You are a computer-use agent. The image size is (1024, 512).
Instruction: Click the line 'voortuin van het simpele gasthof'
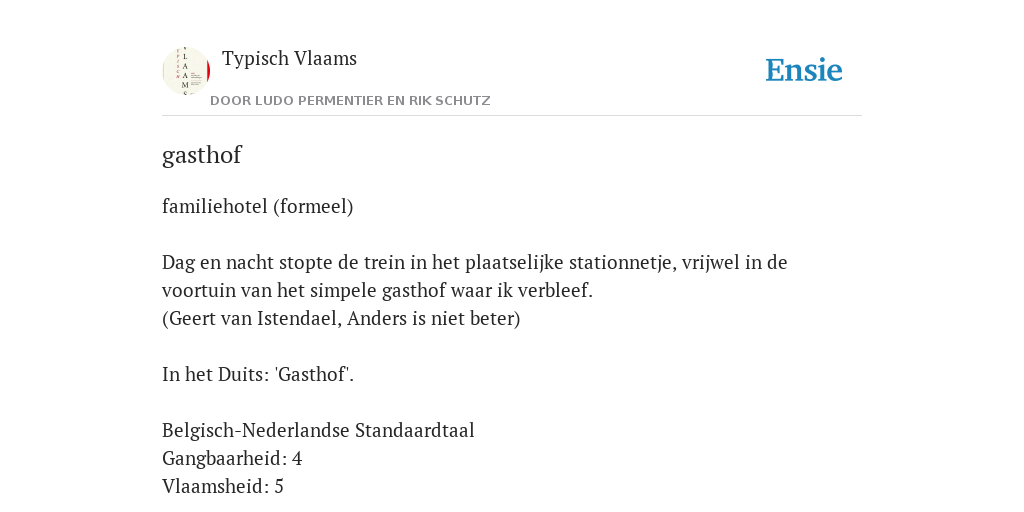pyautogui.click(x=377, y=291)
